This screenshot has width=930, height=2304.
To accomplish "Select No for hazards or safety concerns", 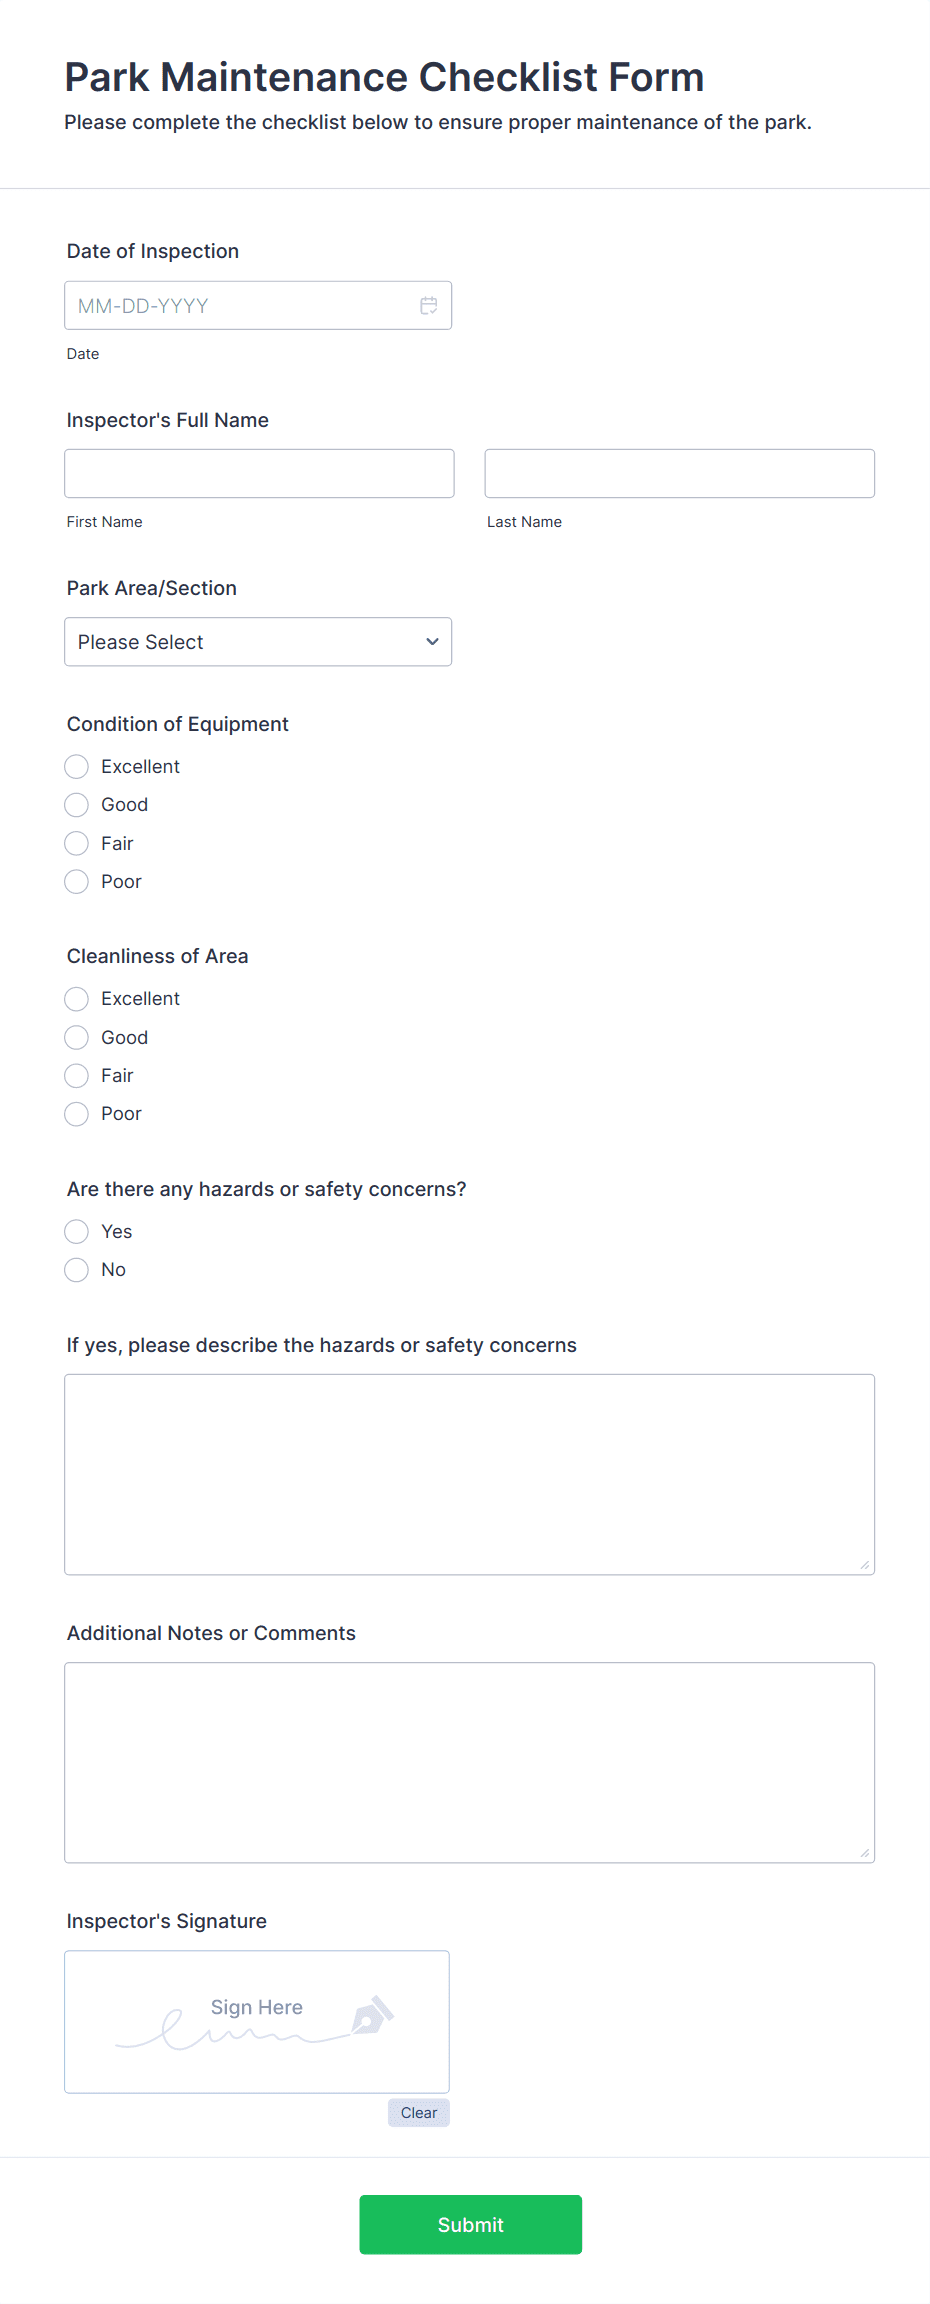I will coord(76,1269).
